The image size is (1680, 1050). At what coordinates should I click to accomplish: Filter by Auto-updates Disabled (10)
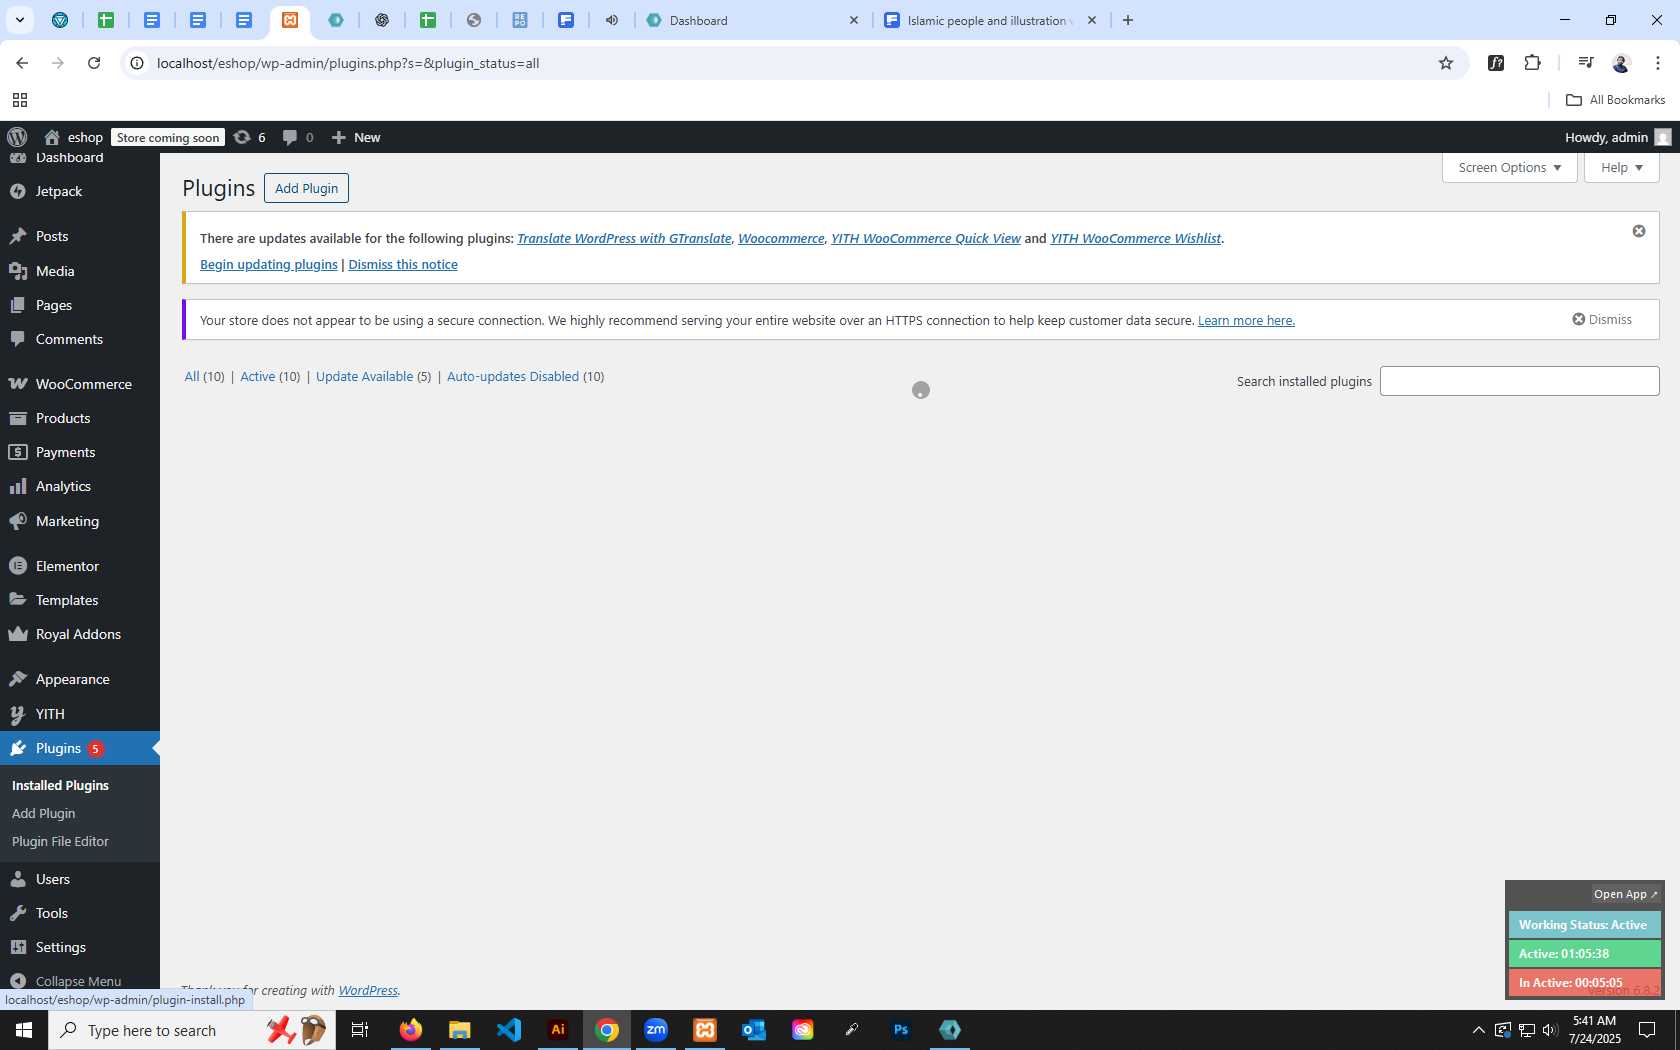[525, 376]
